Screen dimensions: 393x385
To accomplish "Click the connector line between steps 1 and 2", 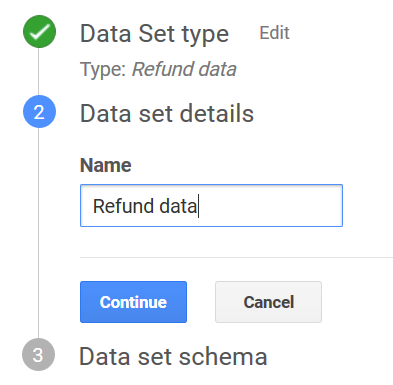I will [38, 72].
